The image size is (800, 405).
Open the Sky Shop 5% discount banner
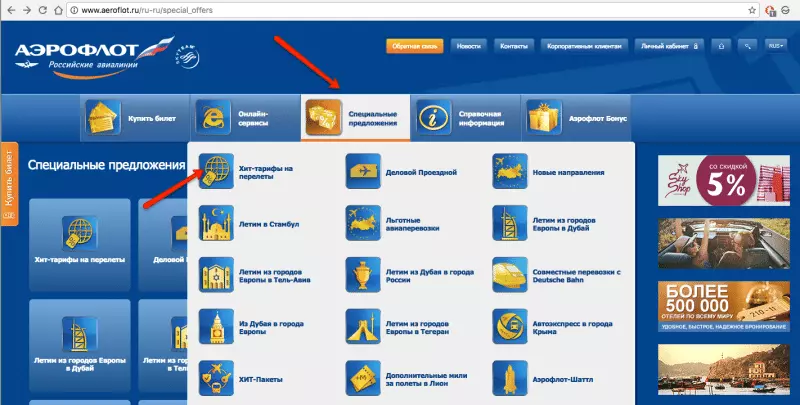coord(723,181)
